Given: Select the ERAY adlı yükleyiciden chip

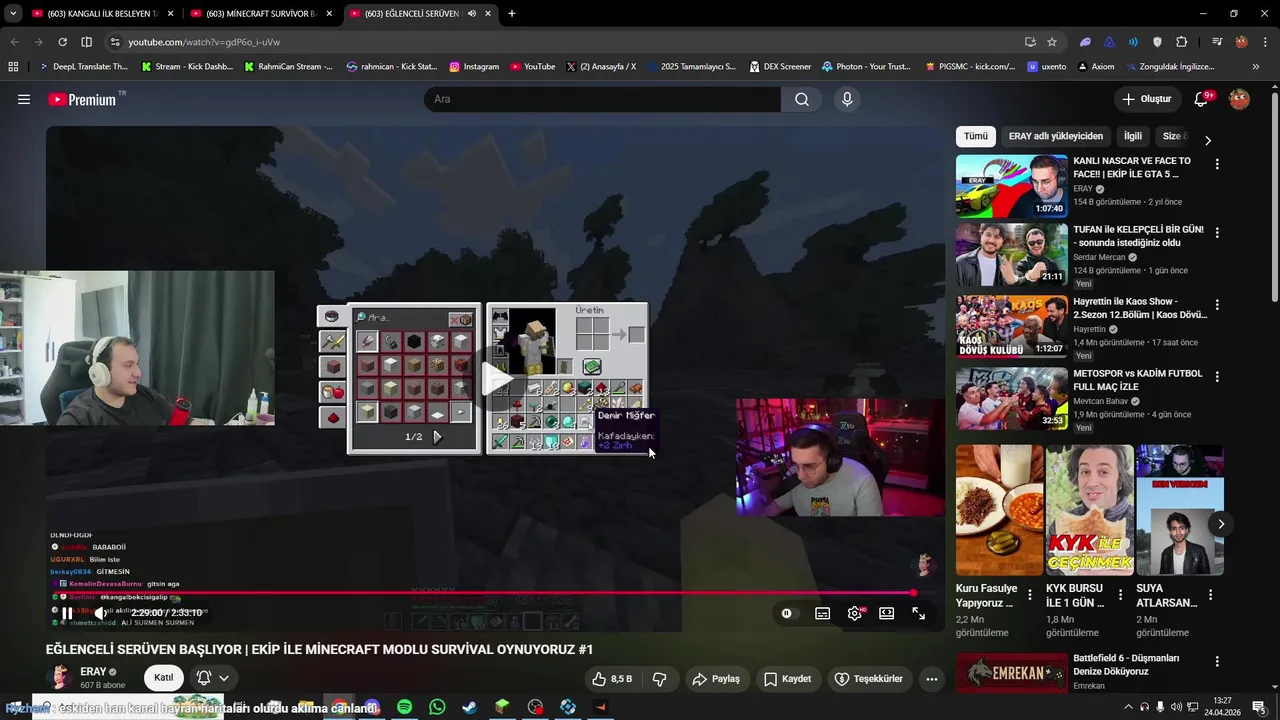Looking at the screenshot, I should coord(1056,136).
